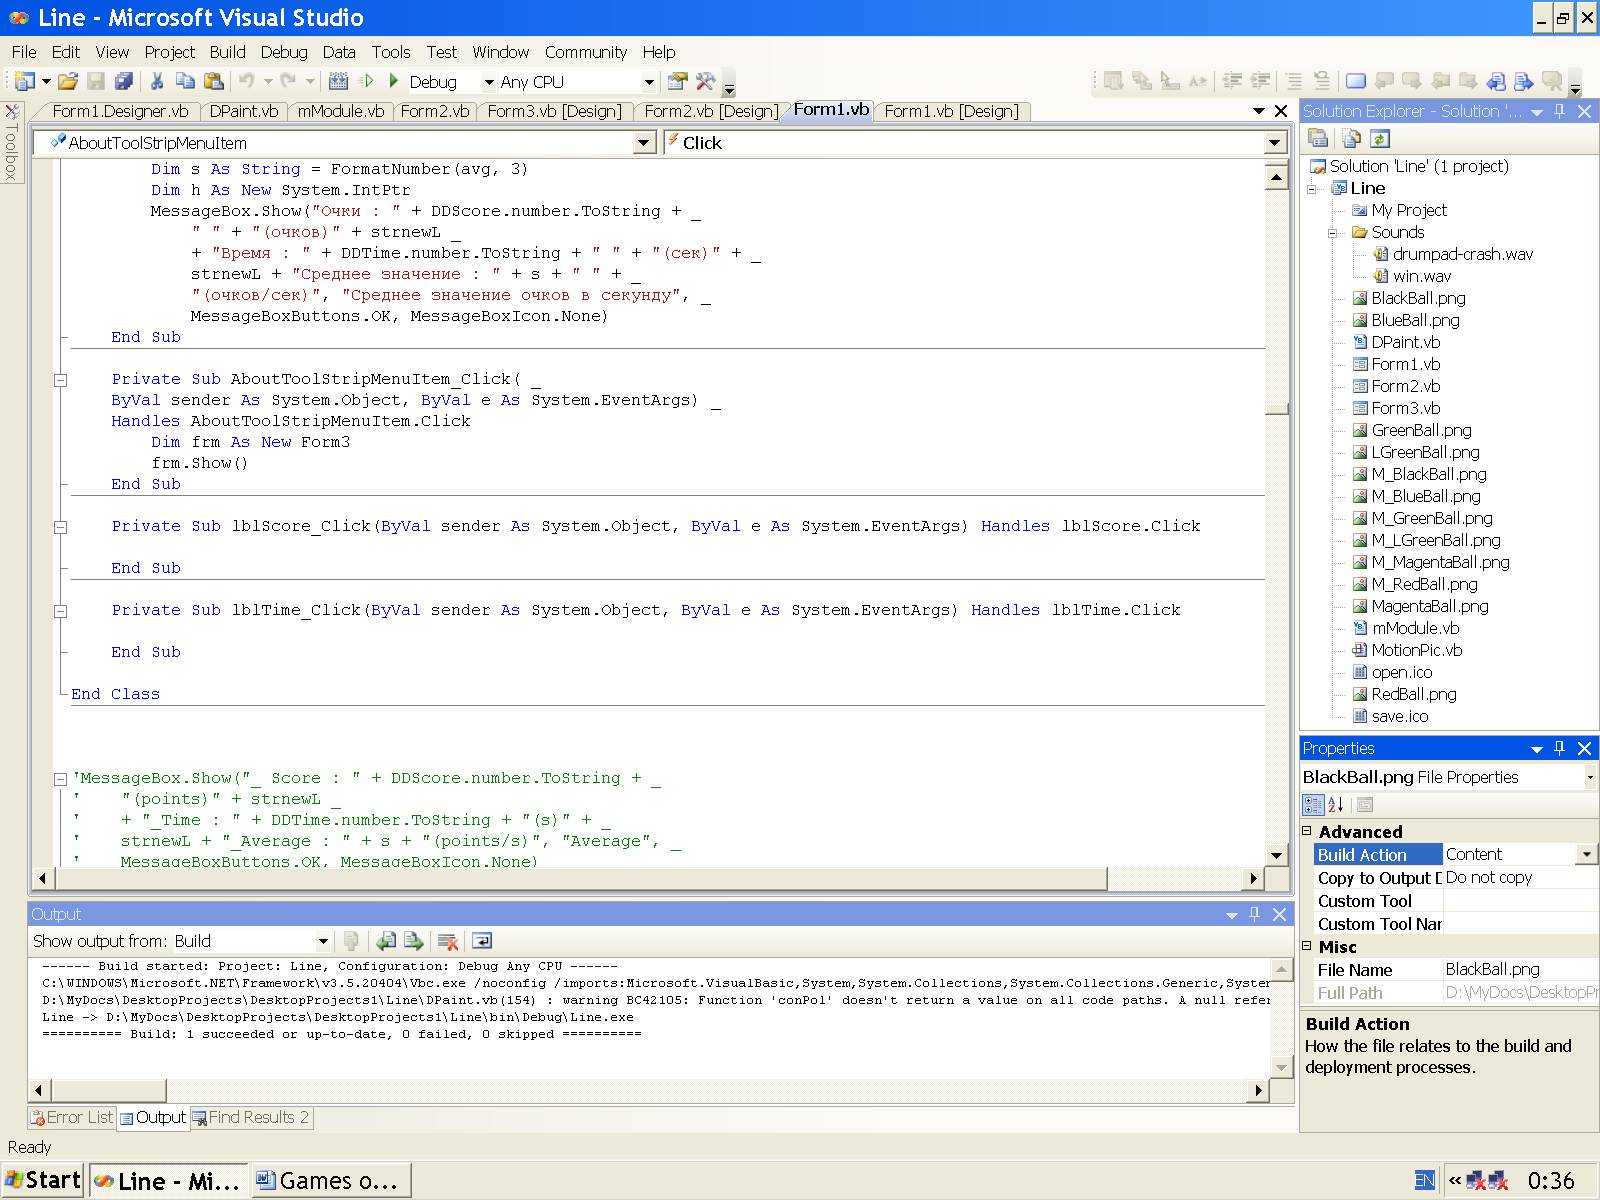1600x1200 pixels.
Task: Click the Cut scissors icon
Action: 157,82
